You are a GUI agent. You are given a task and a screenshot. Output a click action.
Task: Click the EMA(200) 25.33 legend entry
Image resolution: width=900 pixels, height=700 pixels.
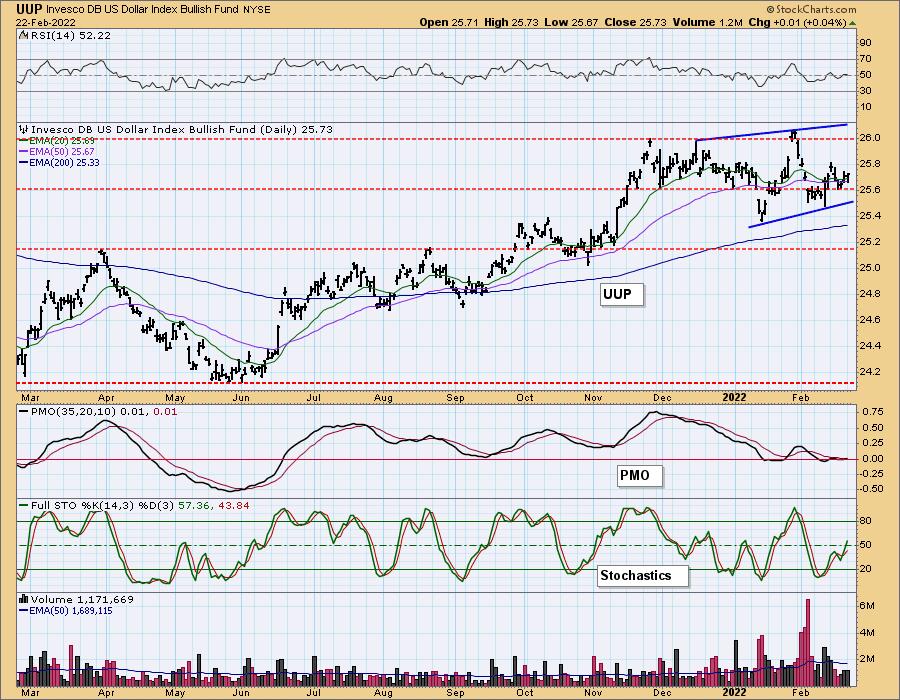59,162
